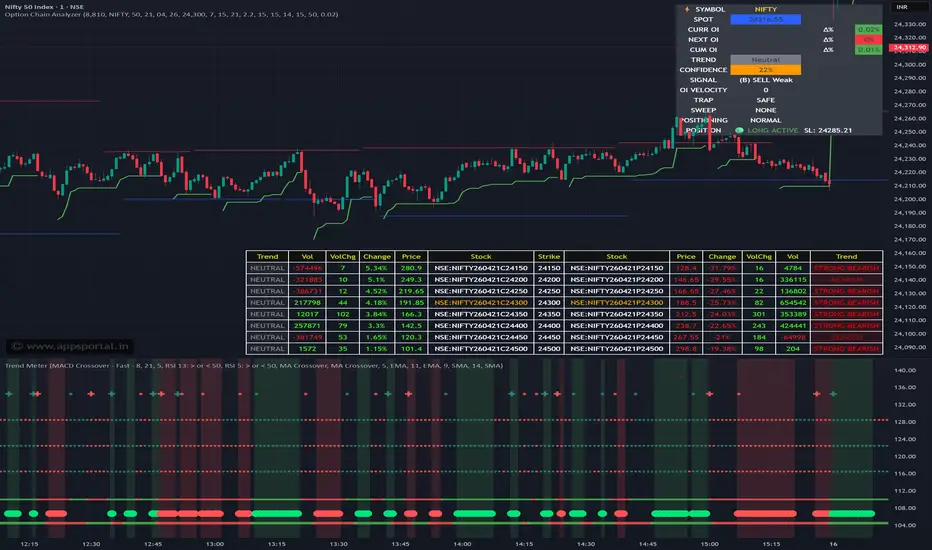932x550 pixels.
Task: Click the red 24,312.90 last price label
Action: [909, 48]
